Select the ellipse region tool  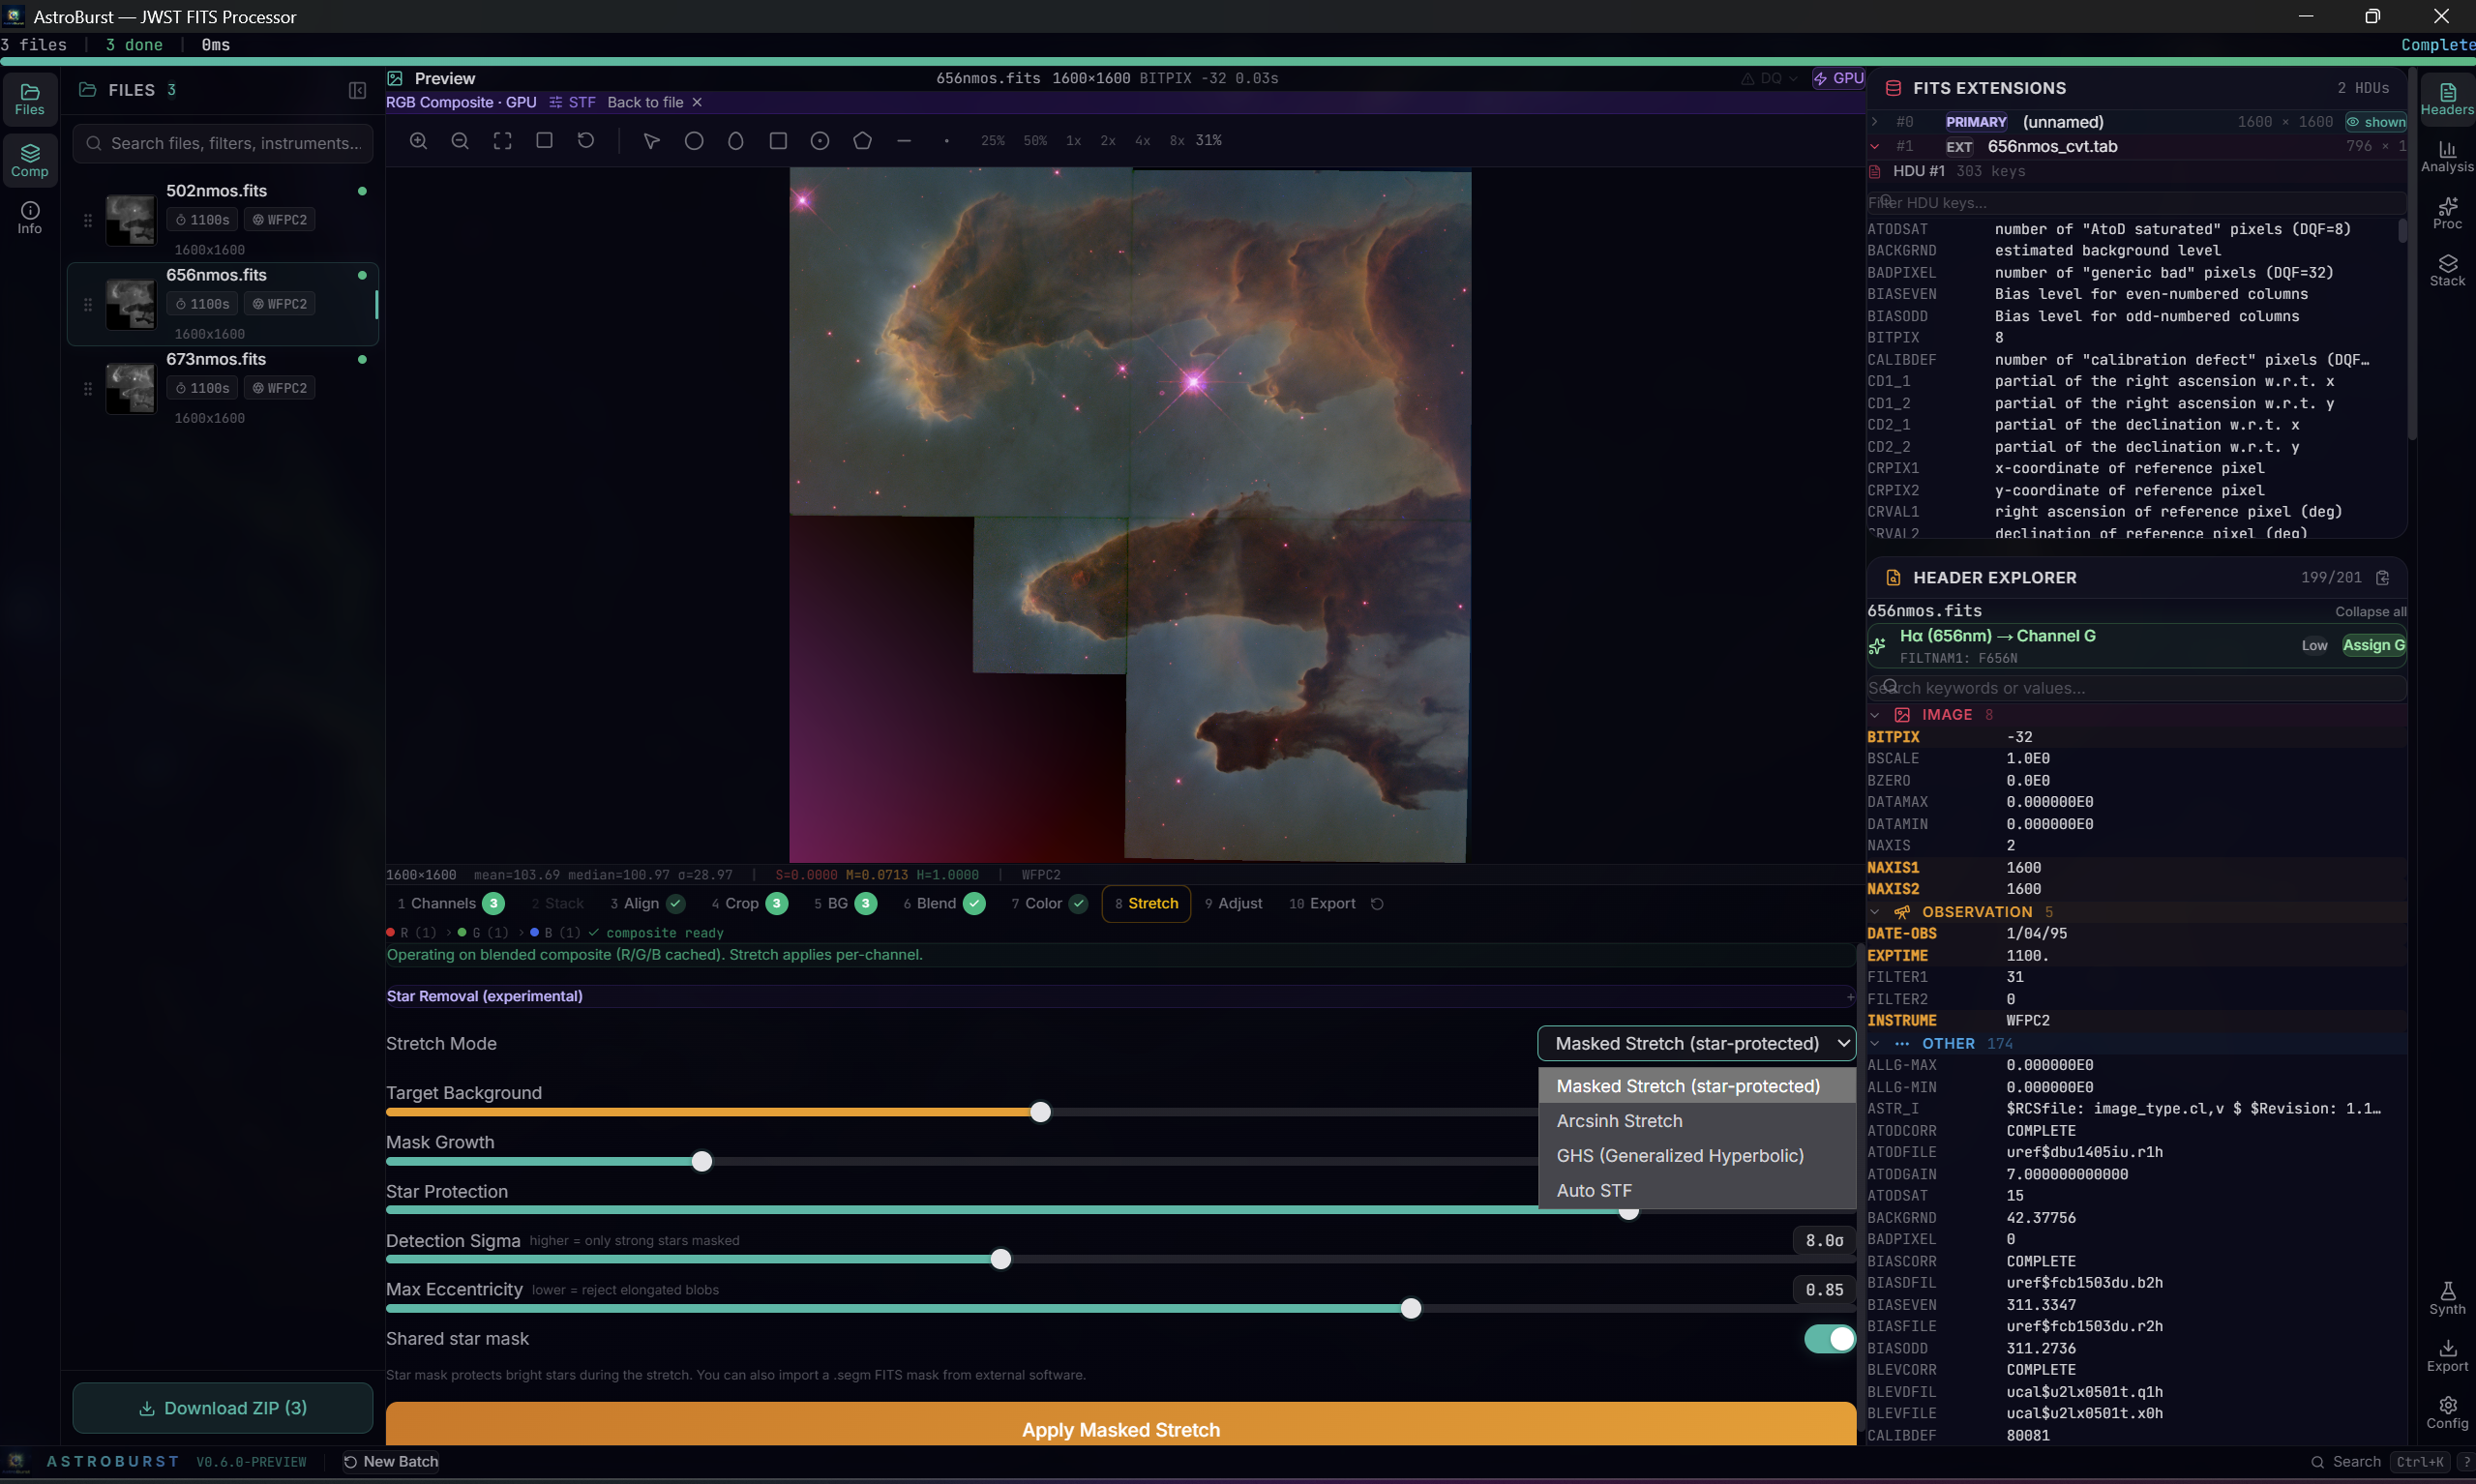click(736, 141)
